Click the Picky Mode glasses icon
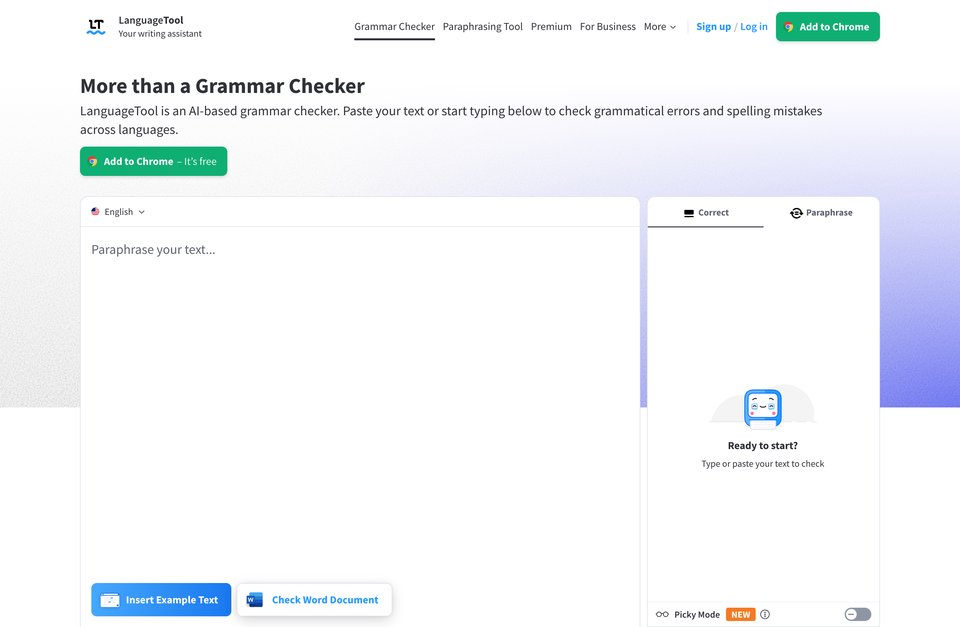This screenshot has width=960, height=627. coord(662,614)
